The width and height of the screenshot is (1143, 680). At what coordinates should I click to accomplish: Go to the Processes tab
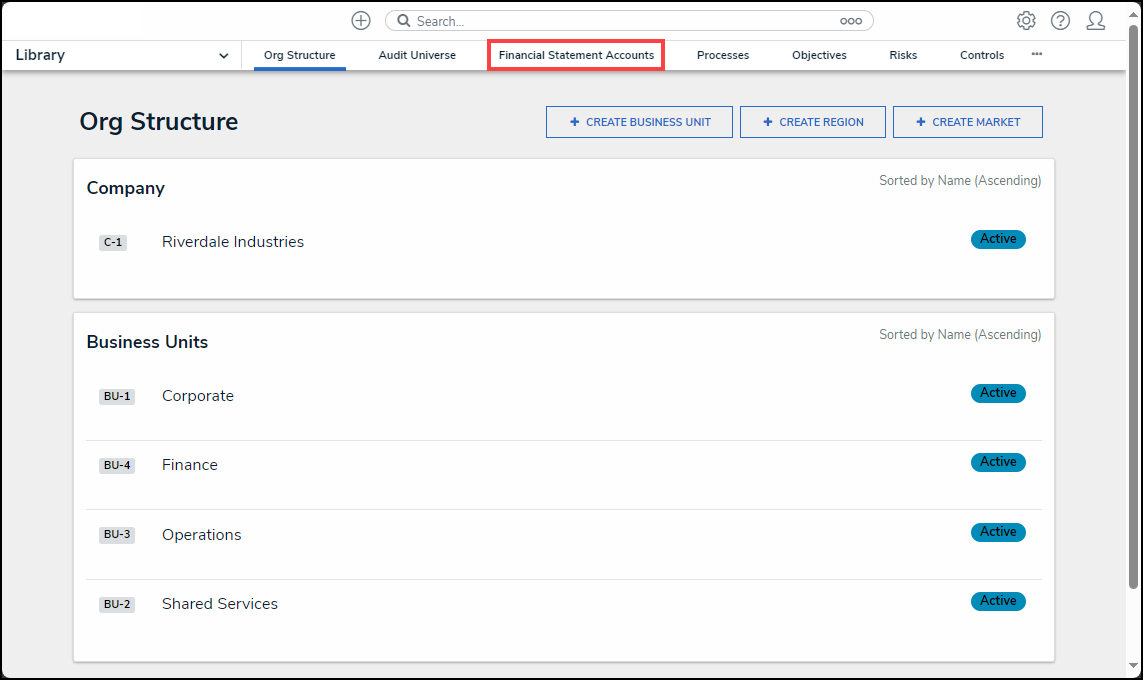point(722,56)
